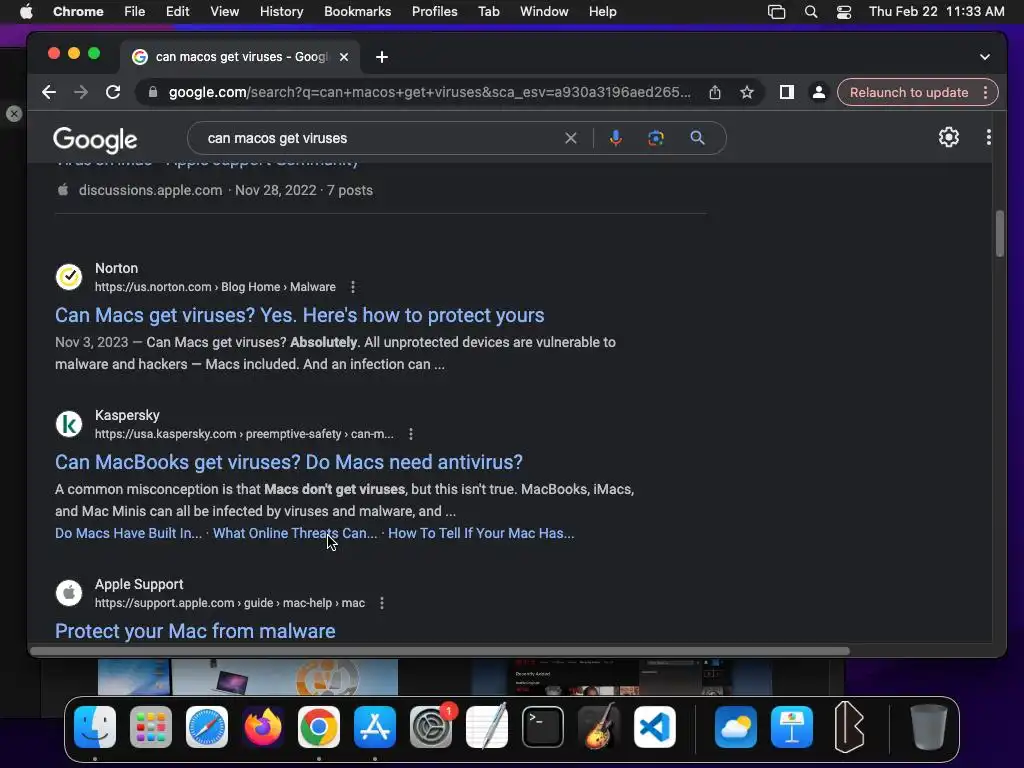Click the Kaspersky favicon
Screen dimensions: 1024x768
coord(69,424)
